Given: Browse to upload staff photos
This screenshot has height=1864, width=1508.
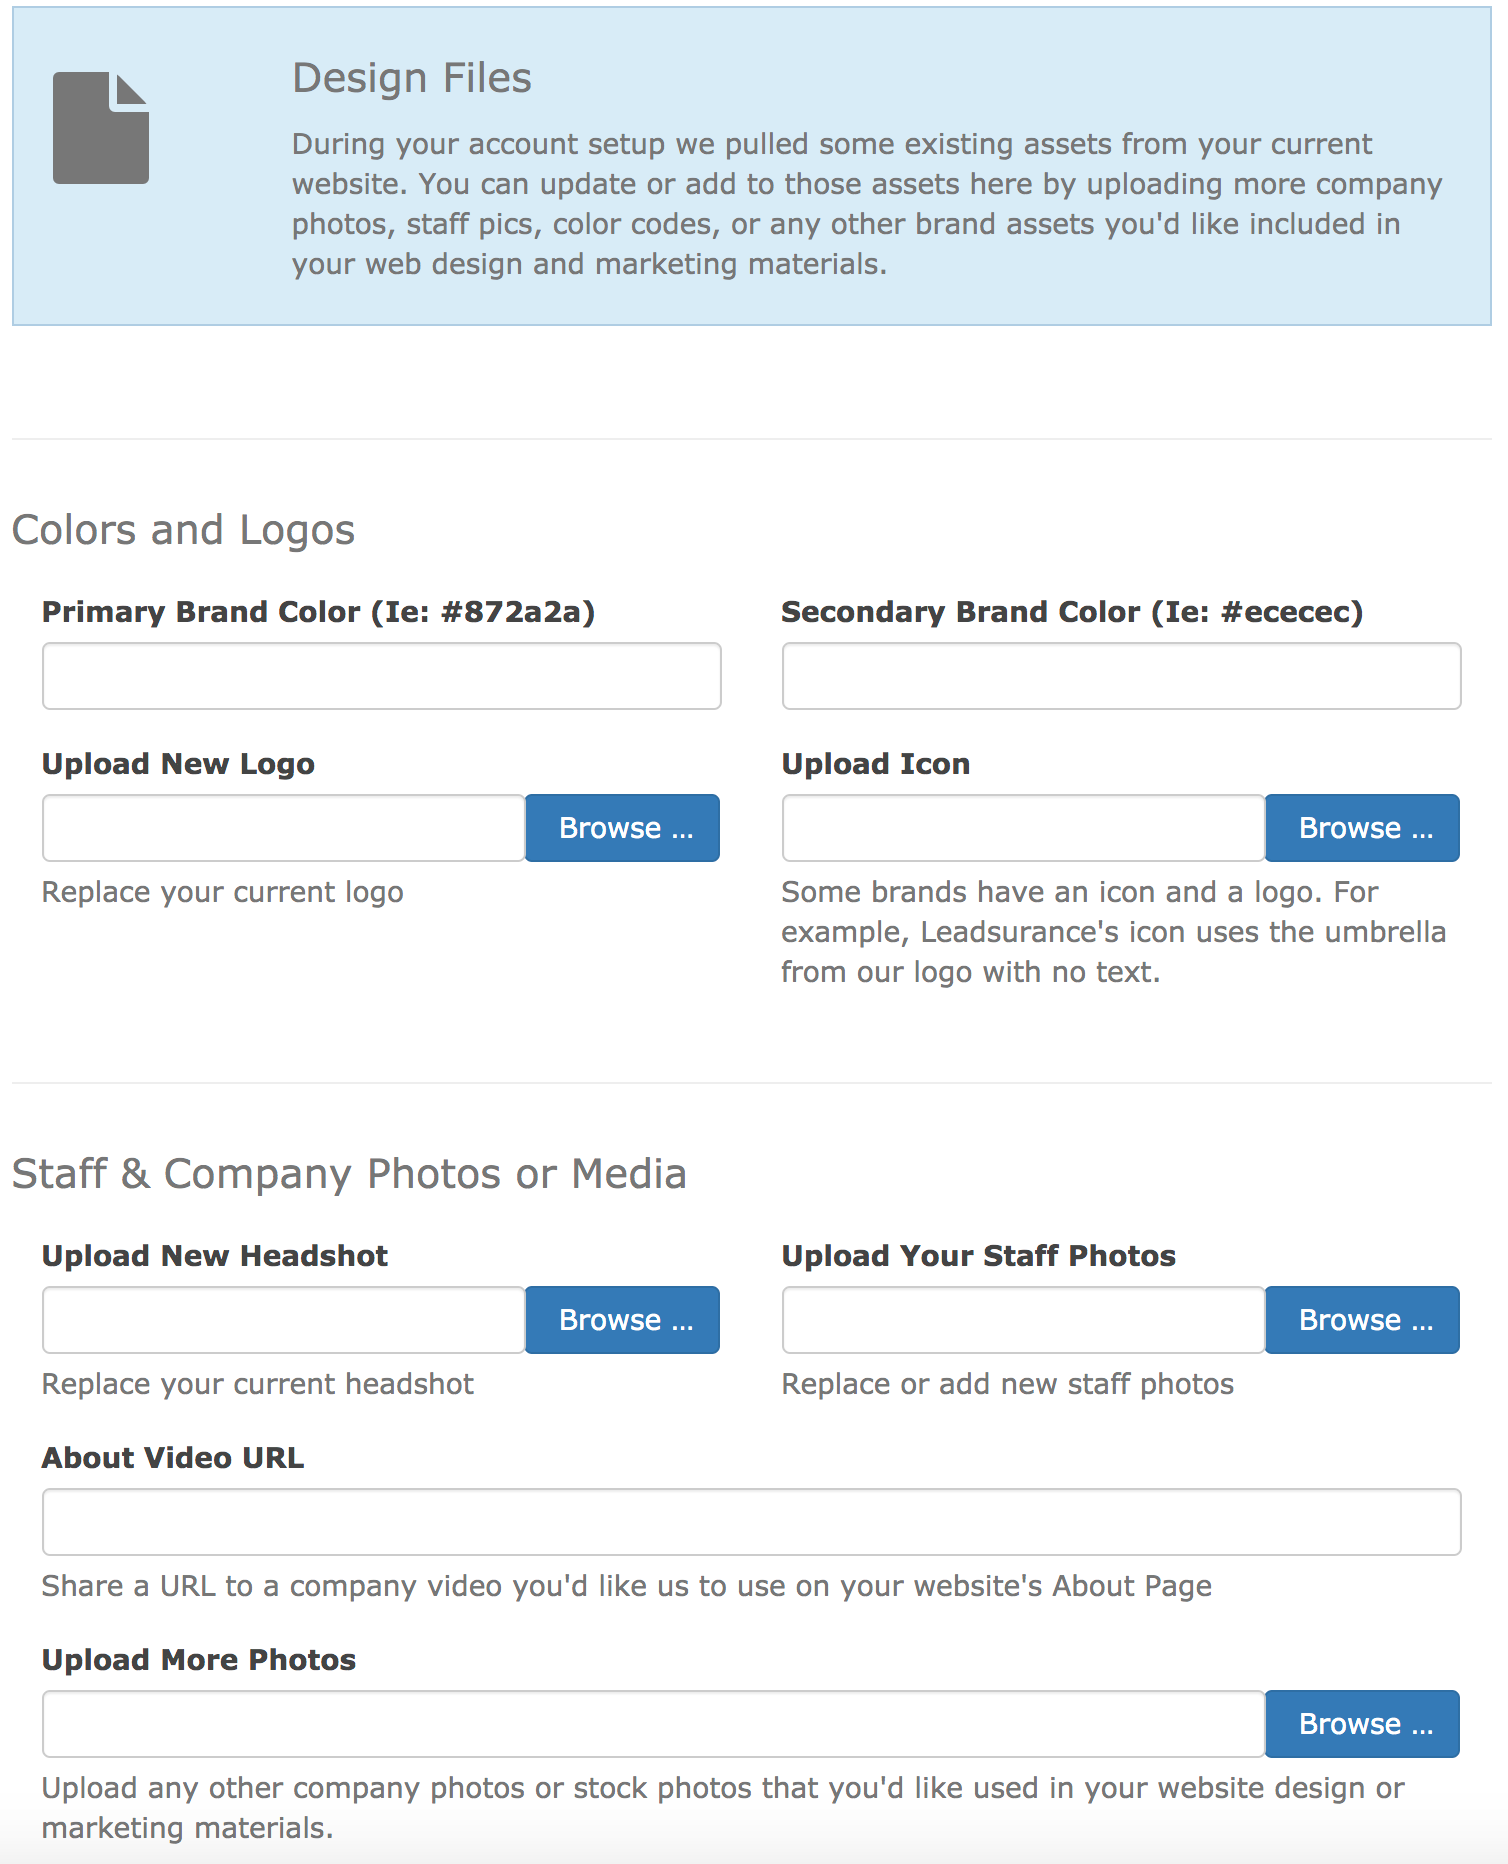Looking at the screenshot, I should pyautogui.click(x=1362, y=1319).
